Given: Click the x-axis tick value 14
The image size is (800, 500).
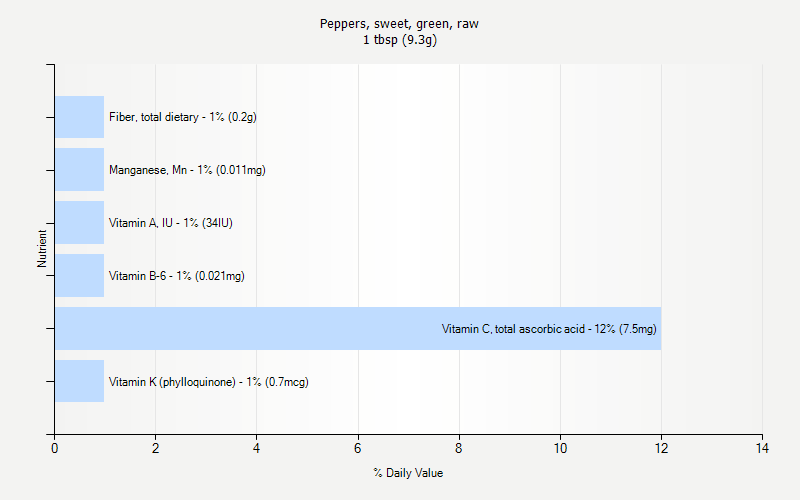Looking at the screenshot, I should pos(762,449).
